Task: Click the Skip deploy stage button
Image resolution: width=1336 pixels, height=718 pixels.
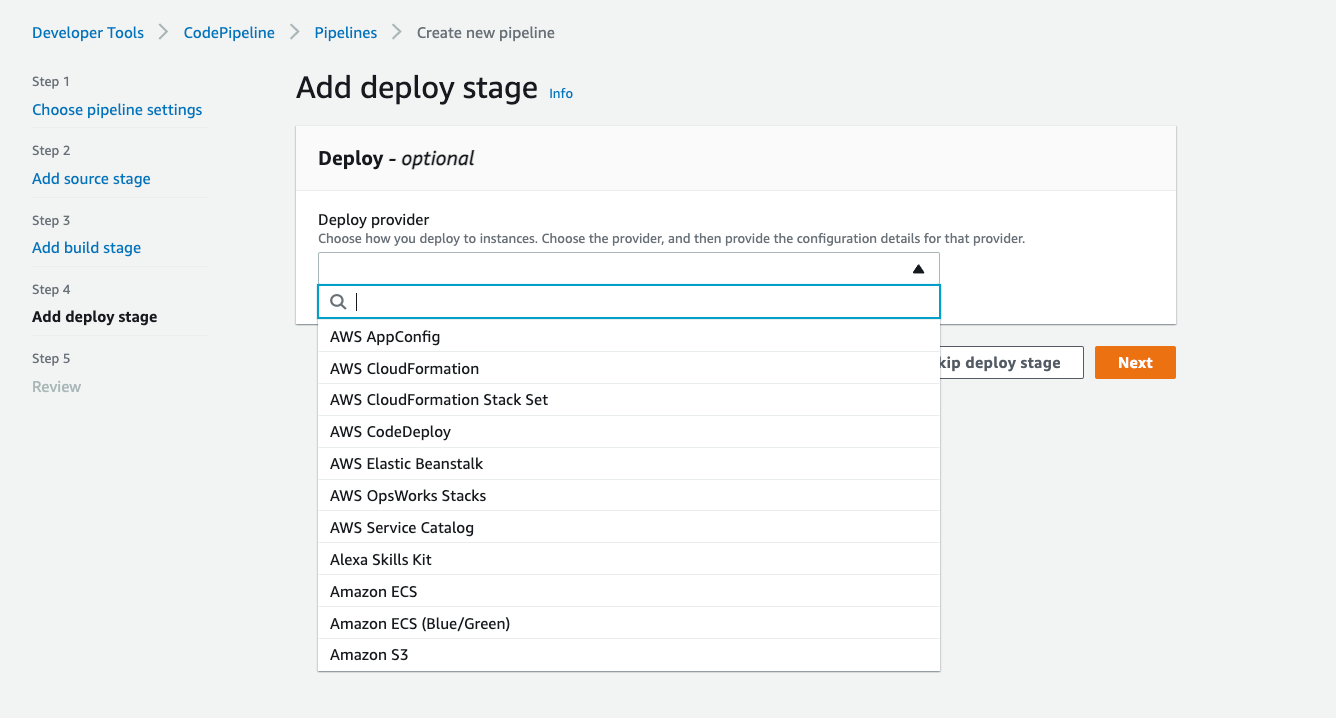Action: point(1011,363)
